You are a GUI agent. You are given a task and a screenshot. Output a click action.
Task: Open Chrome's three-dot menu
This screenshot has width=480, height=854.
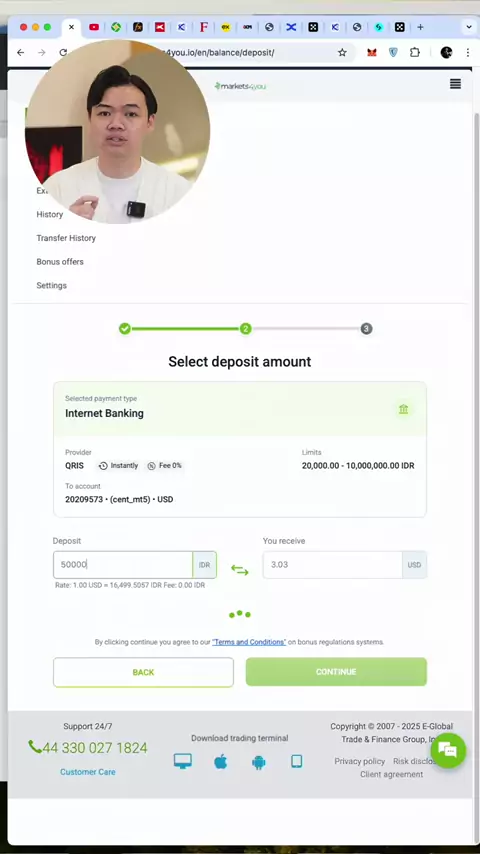(467, 52)
